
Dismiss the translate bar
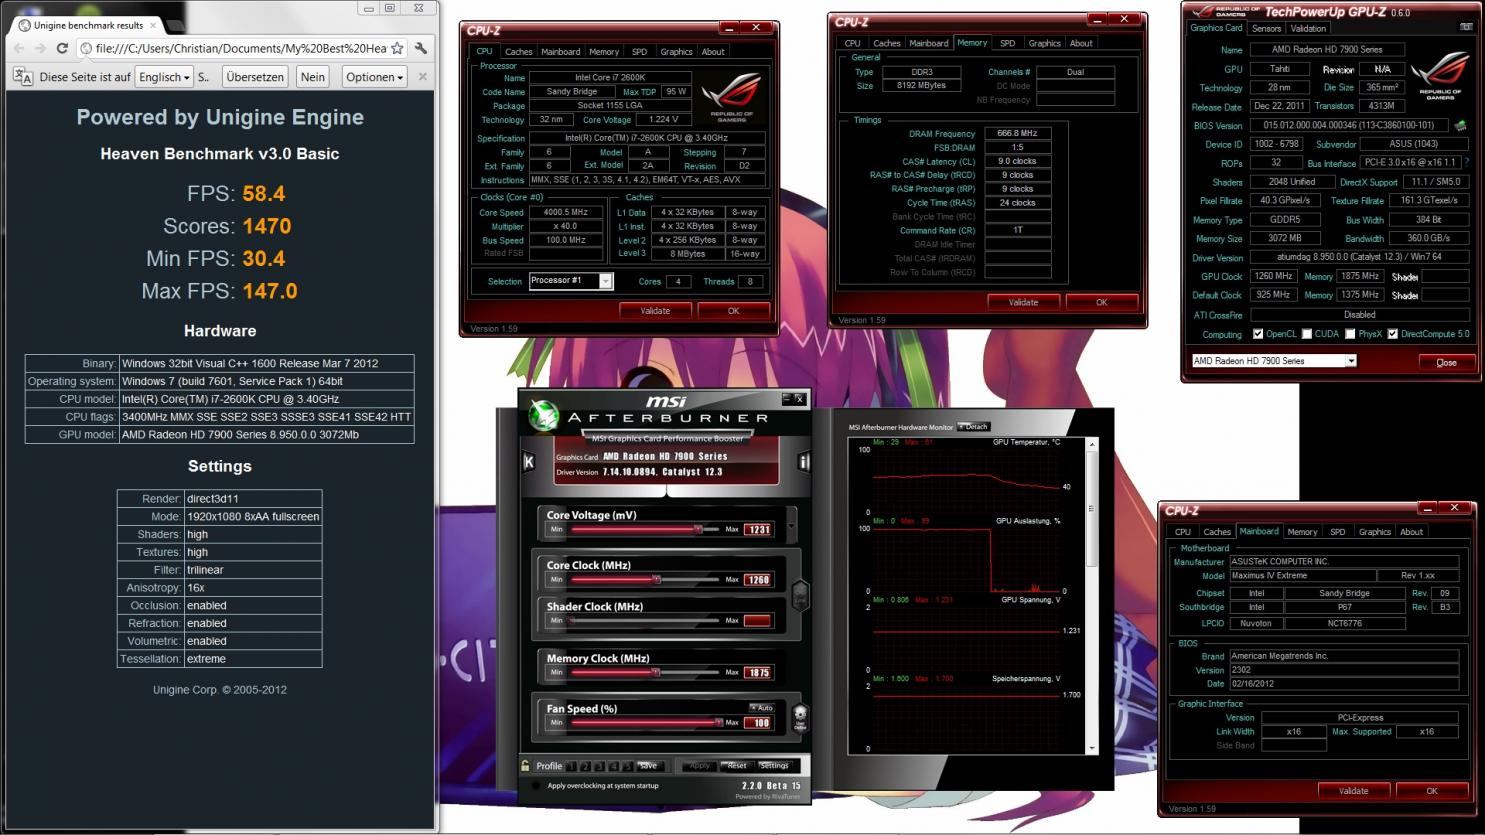(422, 77)
